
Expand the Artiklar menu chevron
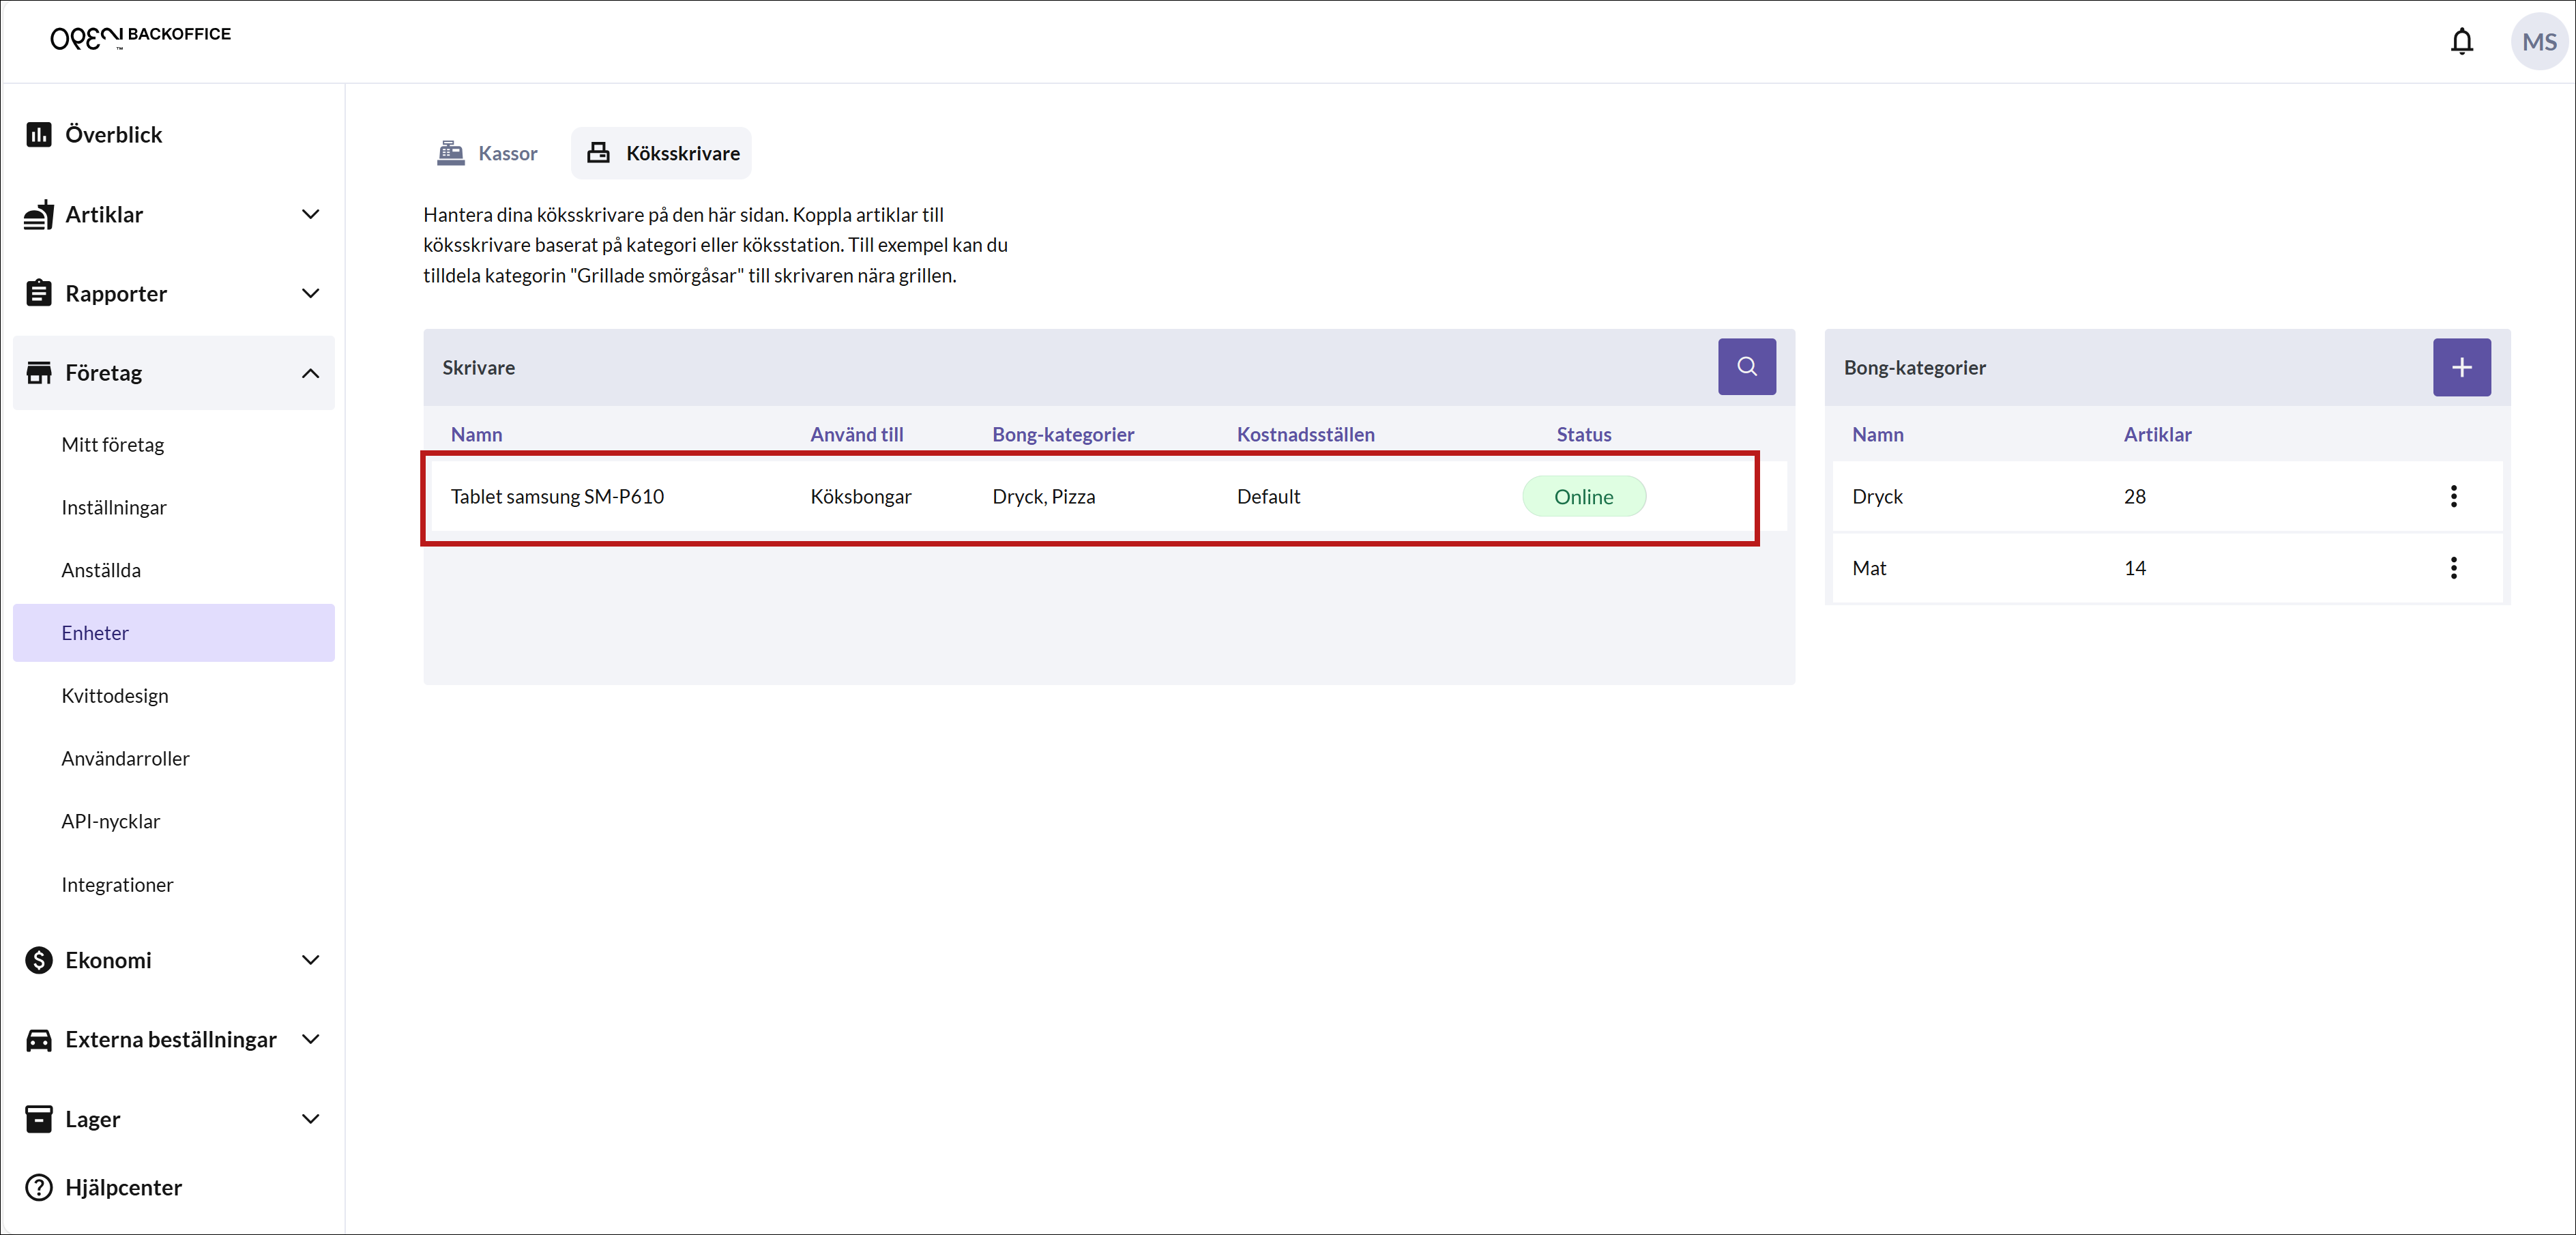coord(310,214)
